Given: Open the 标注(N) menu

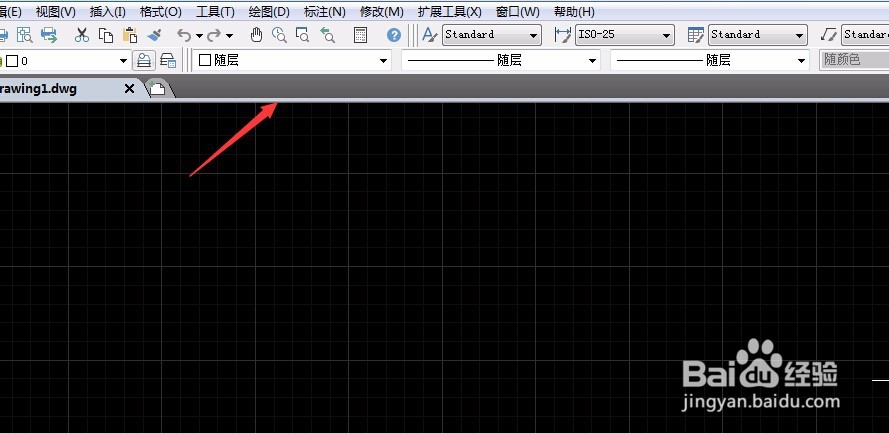Looking at the screenshot, I should (324, 12).
